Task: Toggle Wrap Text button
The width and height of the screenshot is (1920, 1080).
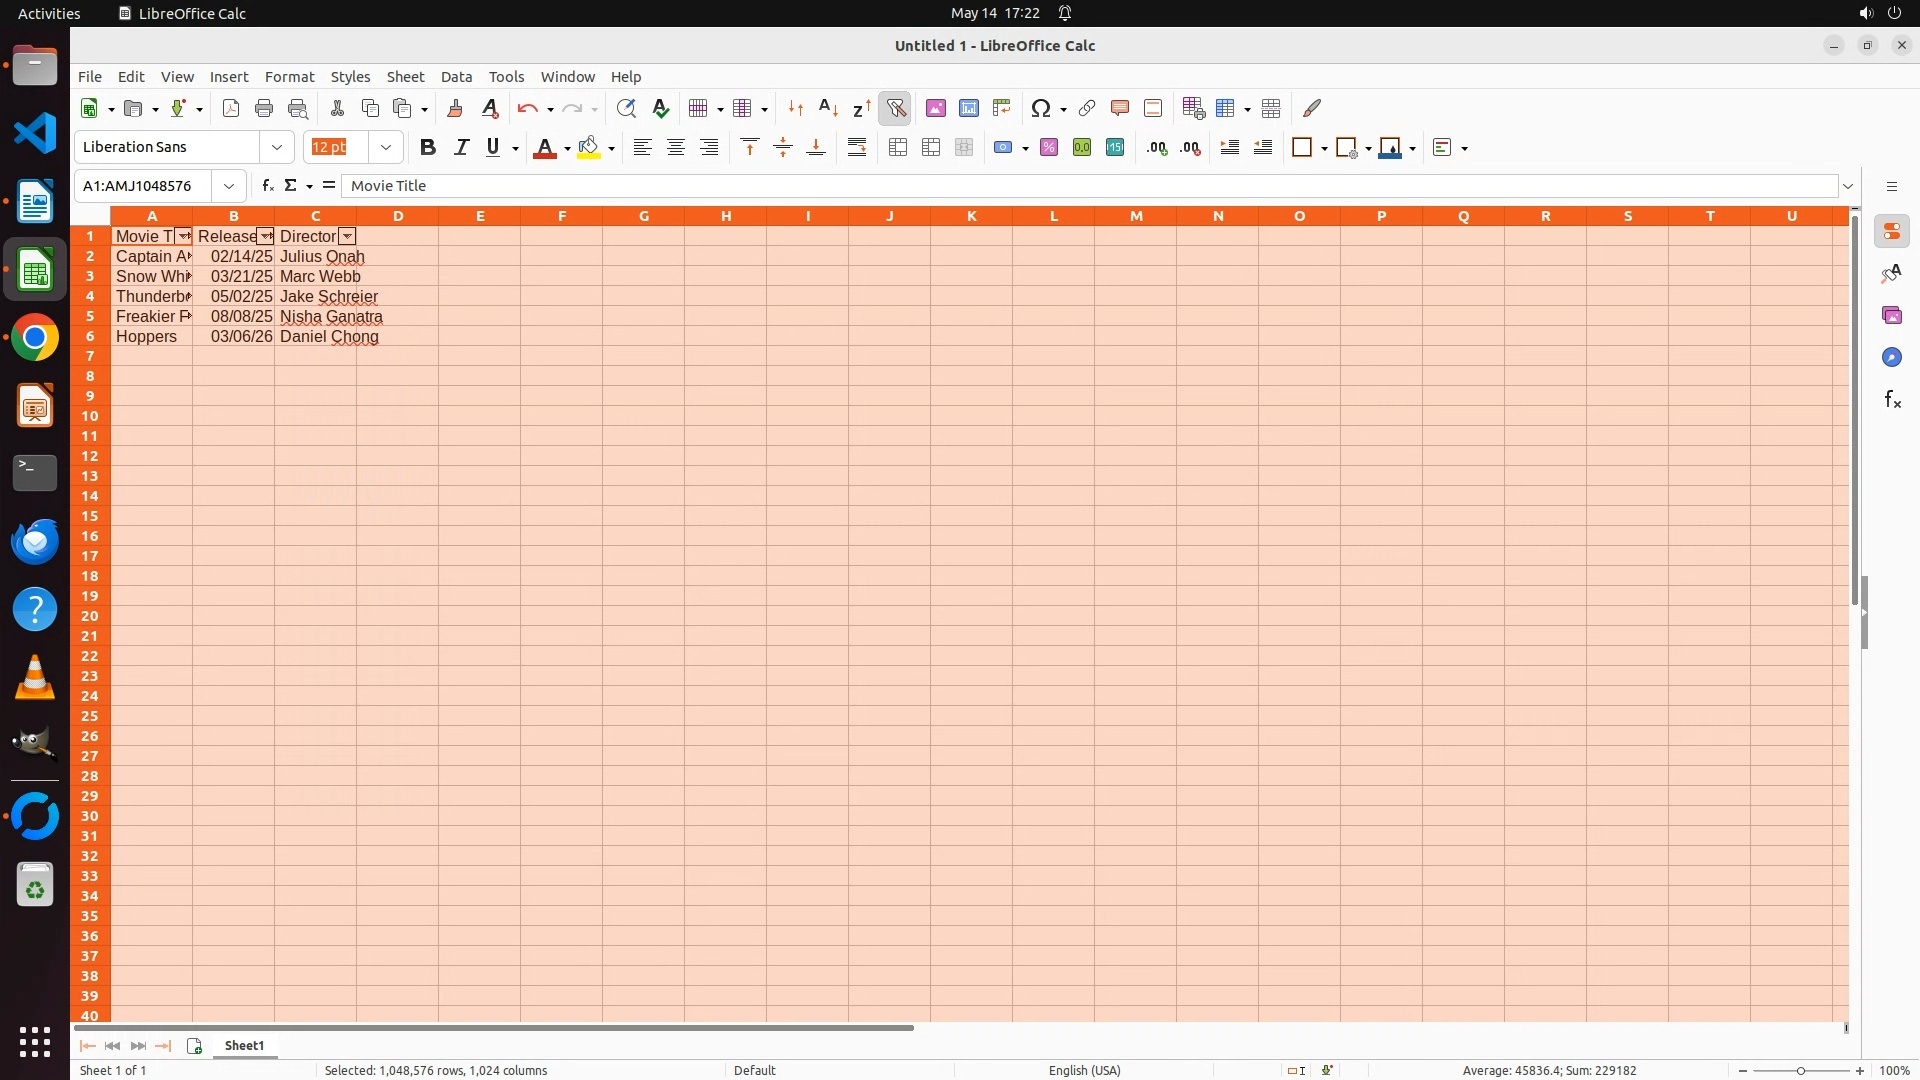Action: 857,147
